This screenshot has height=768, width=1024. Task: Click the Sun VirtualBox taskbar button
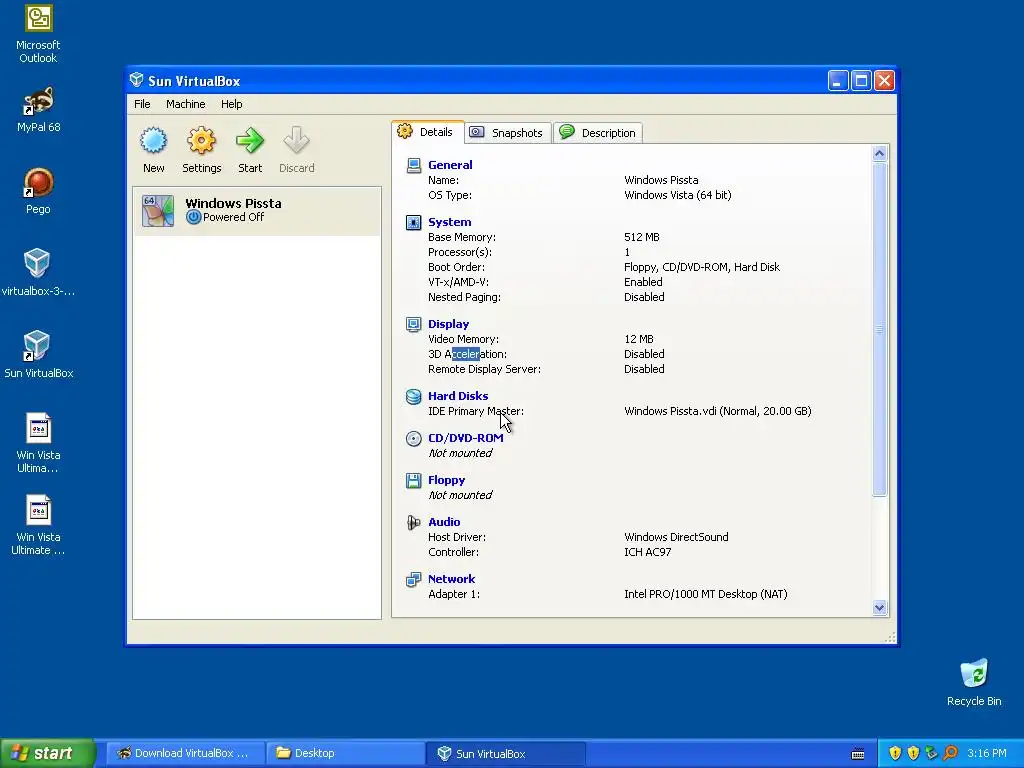point(505,753)
